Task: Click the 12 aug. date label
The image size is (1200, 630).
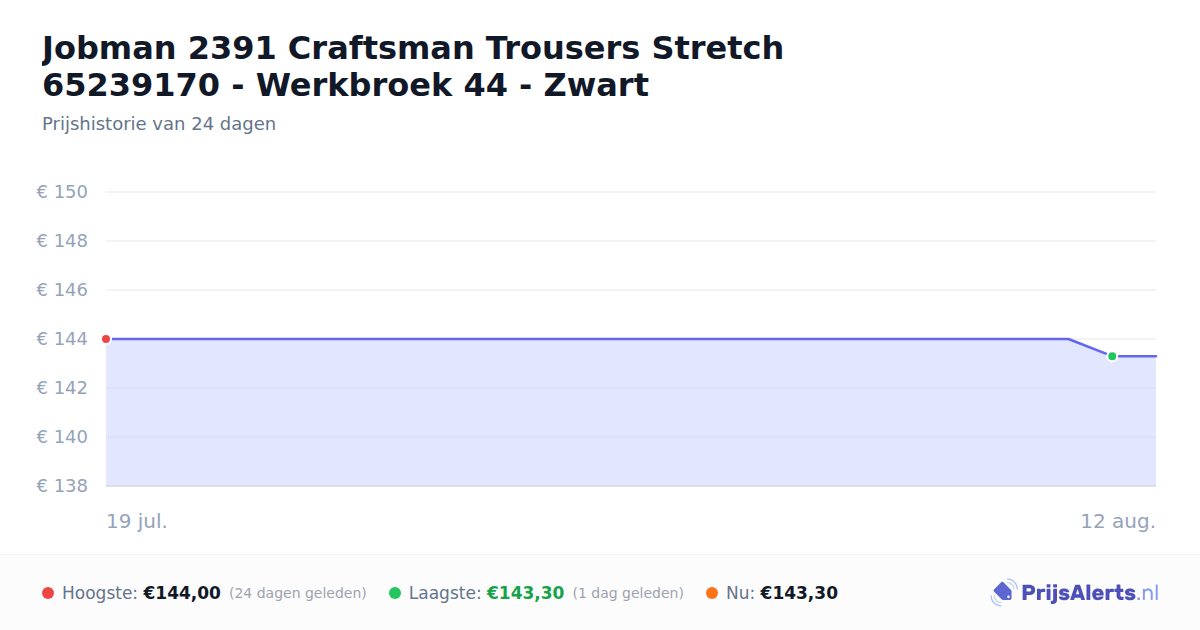Action: pyautogui.click(x=1118, y=521)
